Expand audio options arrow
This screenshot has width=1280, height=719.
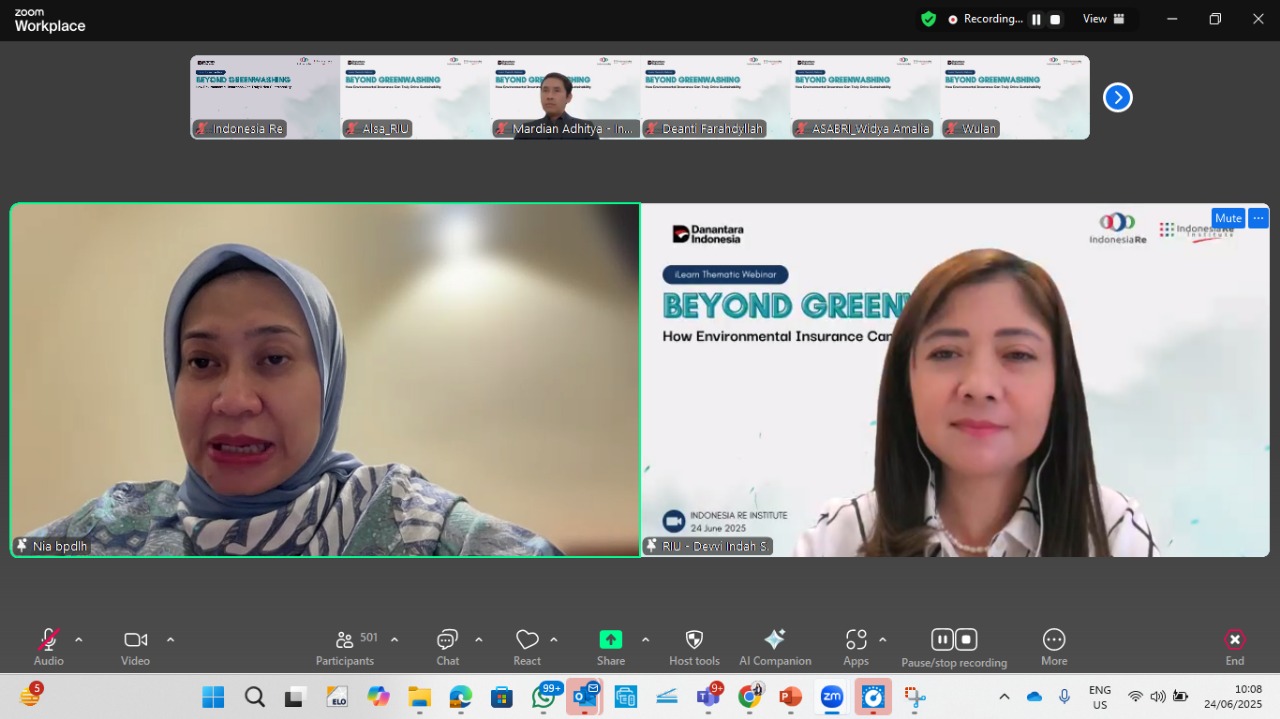coord(79,639)
